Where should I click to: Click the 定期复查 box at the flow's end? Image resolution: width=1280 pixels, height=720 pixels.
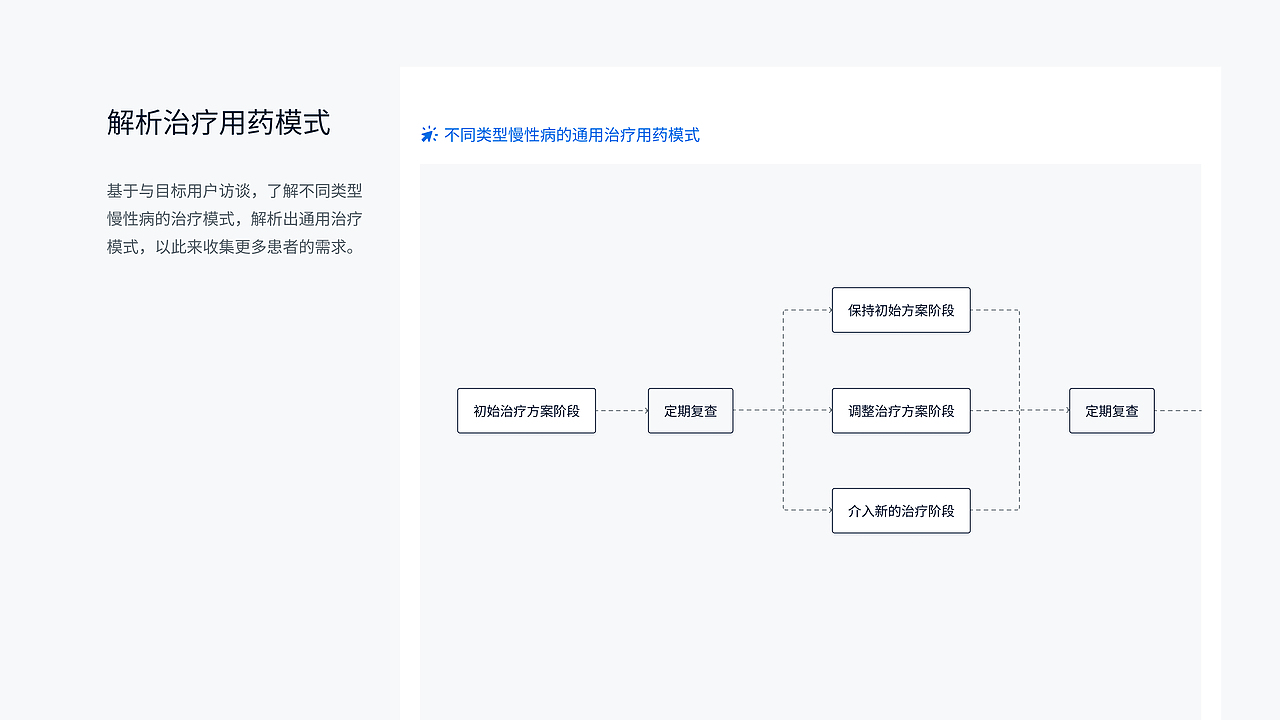click(1112, 411)
